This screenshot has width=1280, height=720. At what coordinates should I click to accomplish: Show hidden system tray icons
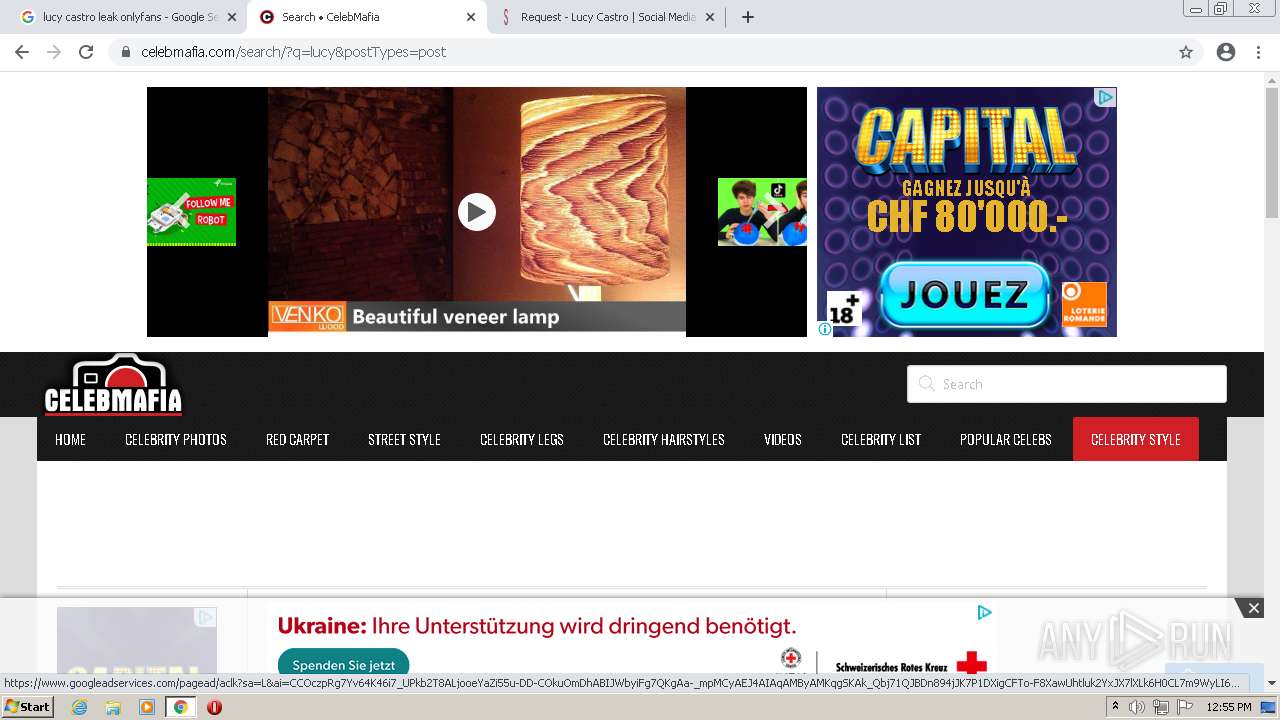coord(1115,707)
